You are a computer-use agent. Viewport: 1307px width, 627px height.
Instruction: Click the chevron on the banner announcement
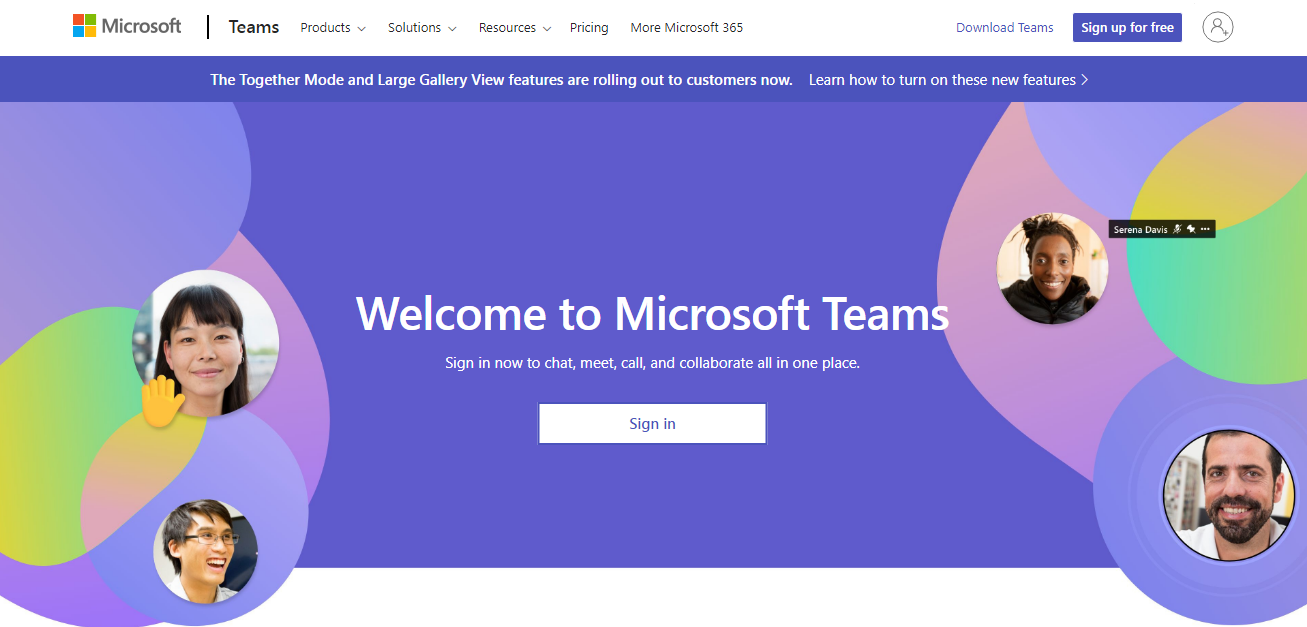coord(1085,79)
